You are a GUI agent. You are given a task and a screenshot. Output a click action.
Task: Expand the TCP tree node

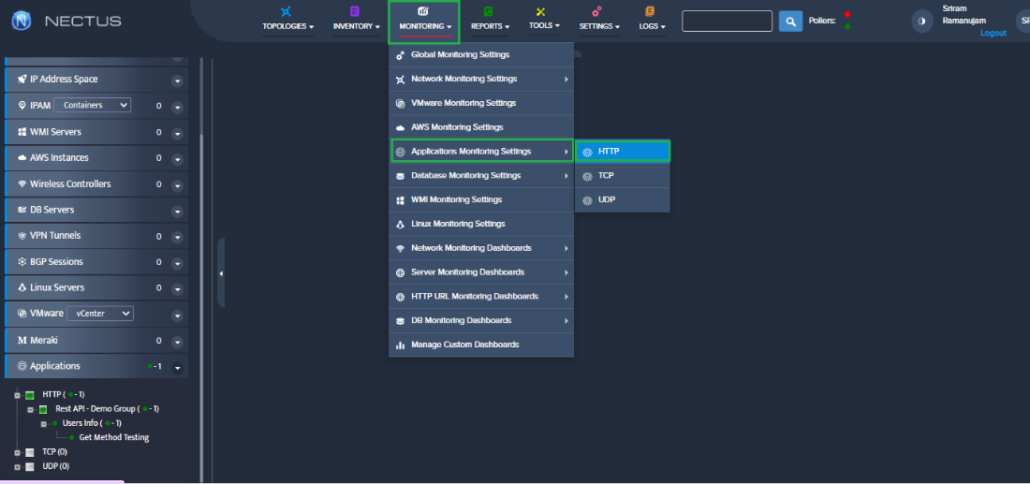click(x=17, y=452)
